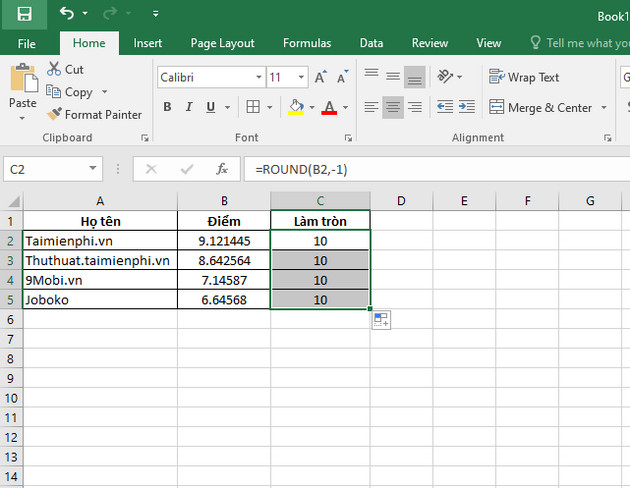The image size is (630, 488).
Task: Set Middle Align vertical alignment
Action: (x=393, y=76)
